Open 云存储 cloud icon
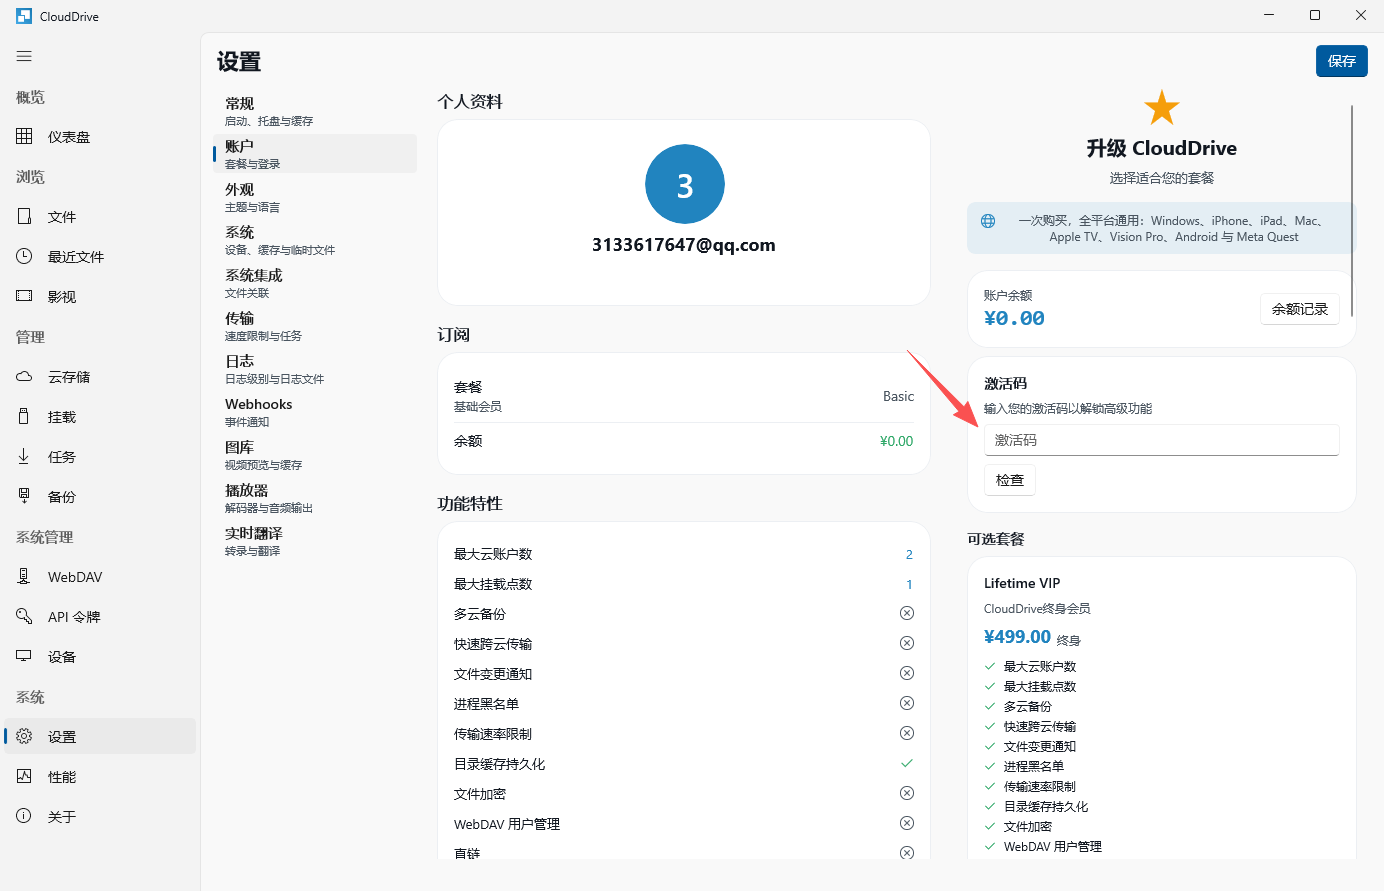 point(24,376)
